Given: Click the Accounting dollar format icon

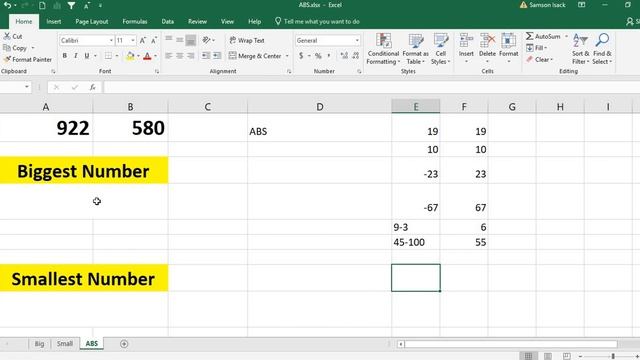Looking at the screenshot, I should (301, 56).
